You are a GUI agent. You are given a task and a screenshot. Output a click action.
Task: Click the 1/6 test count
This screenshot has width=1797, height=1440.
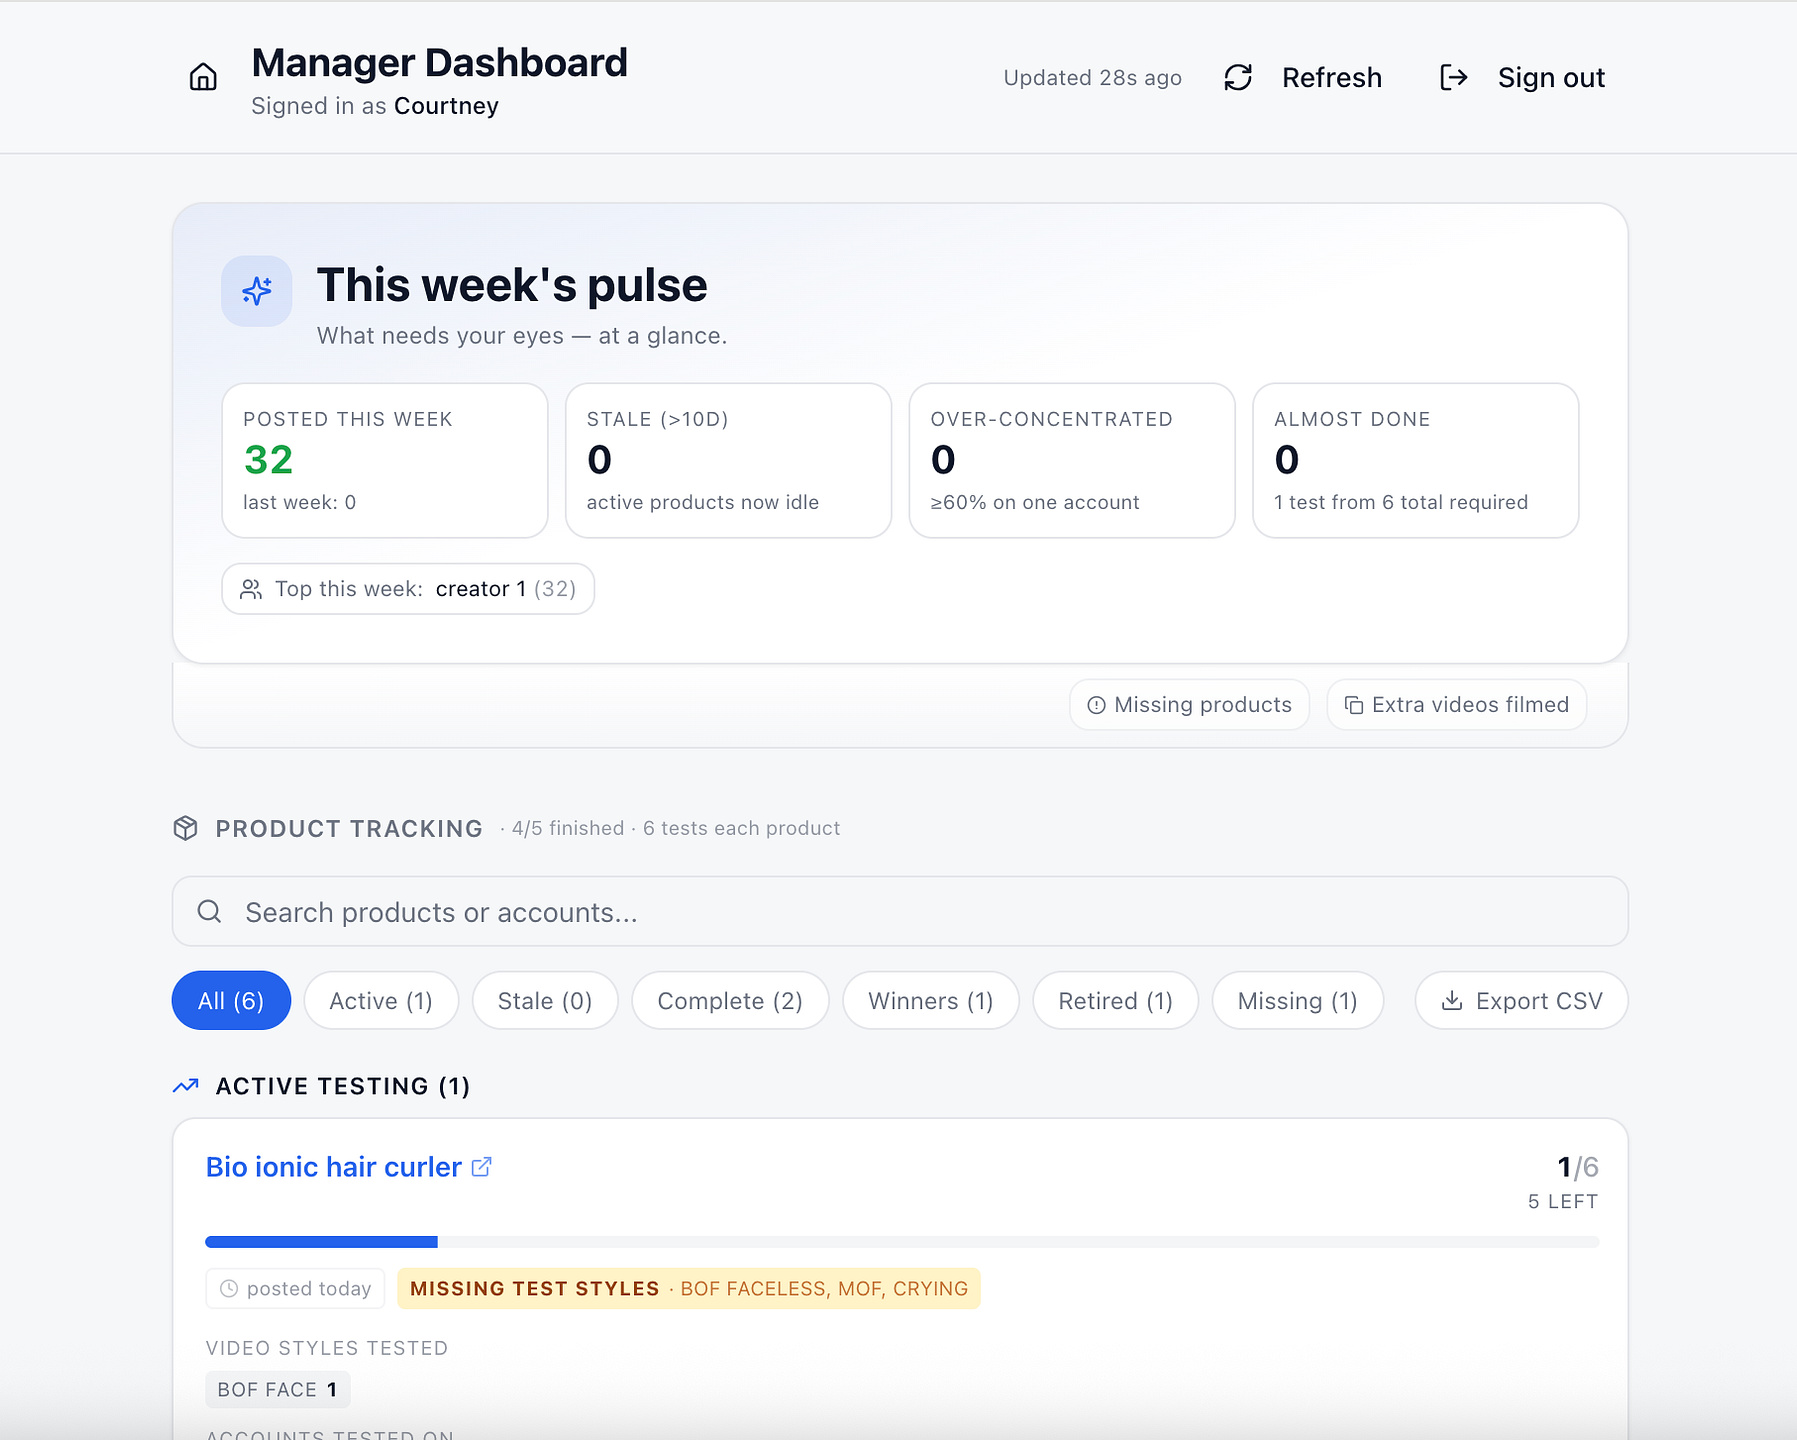[x=1578, y=1167]
